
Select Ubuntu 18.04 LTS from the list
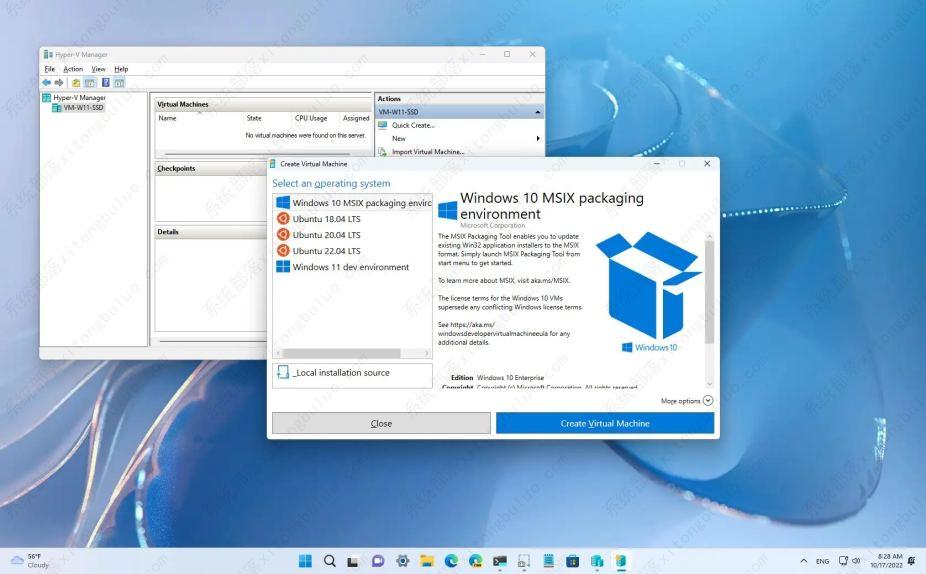click(x=326, y=219)
